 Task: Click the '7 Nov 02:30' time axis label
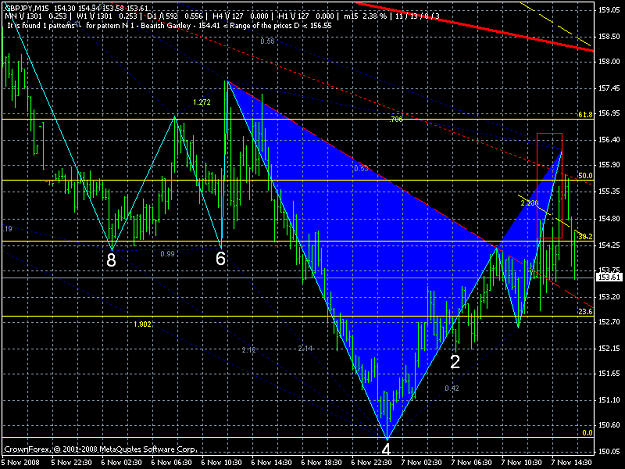point(421,462)
